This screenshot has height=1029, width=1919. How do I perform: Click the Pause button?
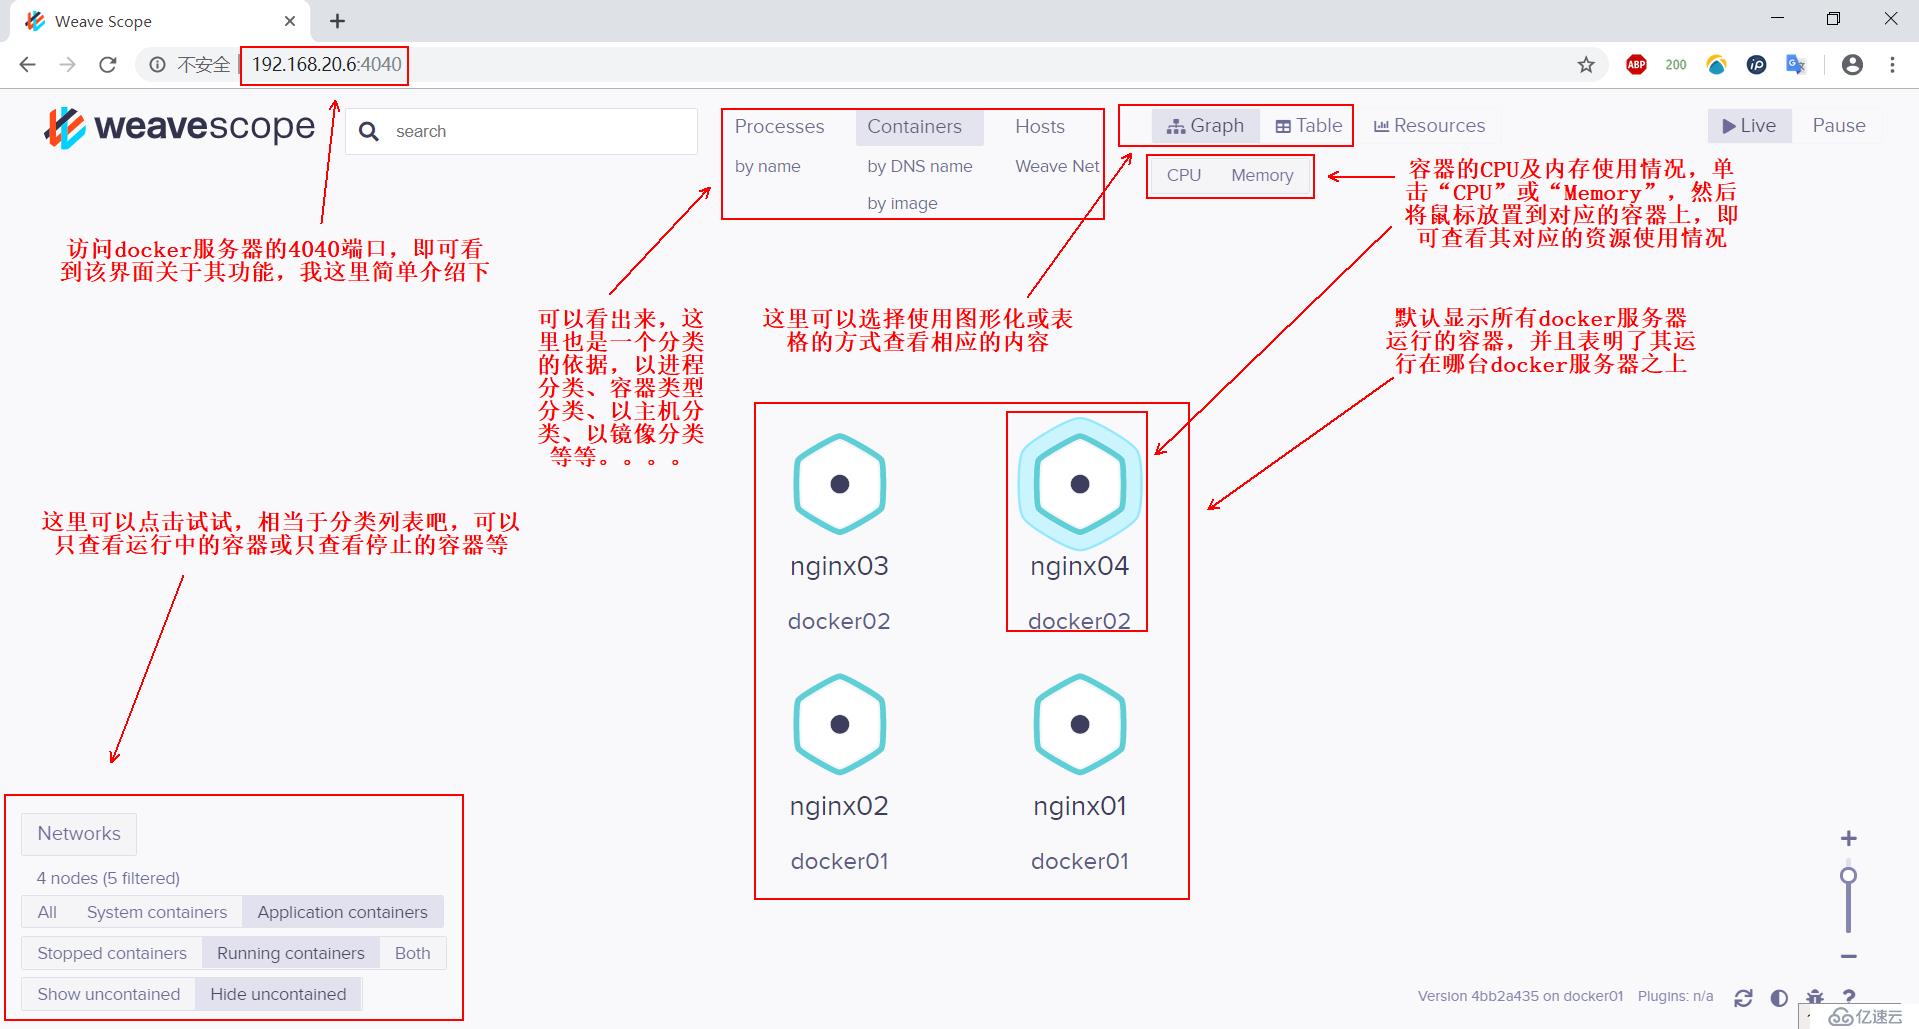pos(1839,126)
